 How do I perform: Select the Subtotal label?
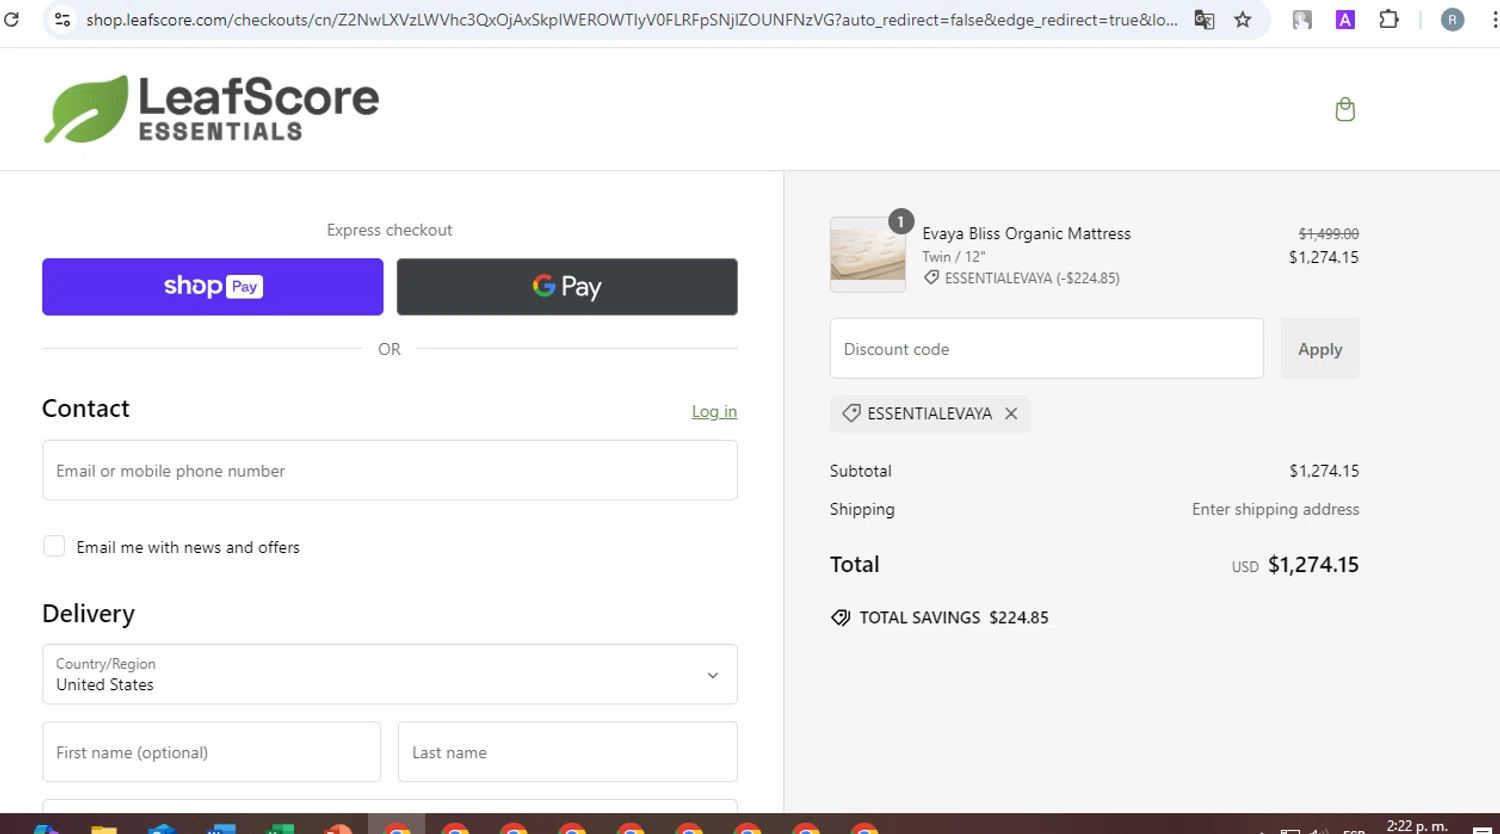pyautogui.click(x=860, y=471)
